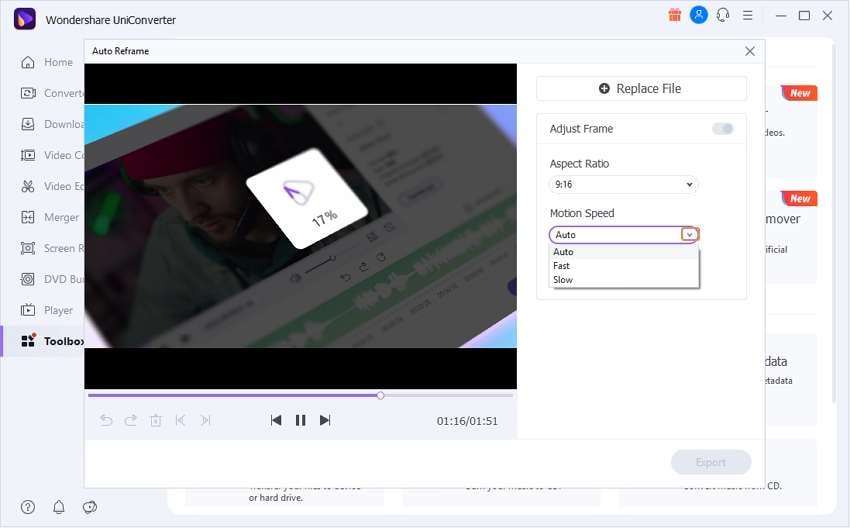Screen dimensions: 850x528
Task: Click the support headset icon
Action: pos(723,15)
